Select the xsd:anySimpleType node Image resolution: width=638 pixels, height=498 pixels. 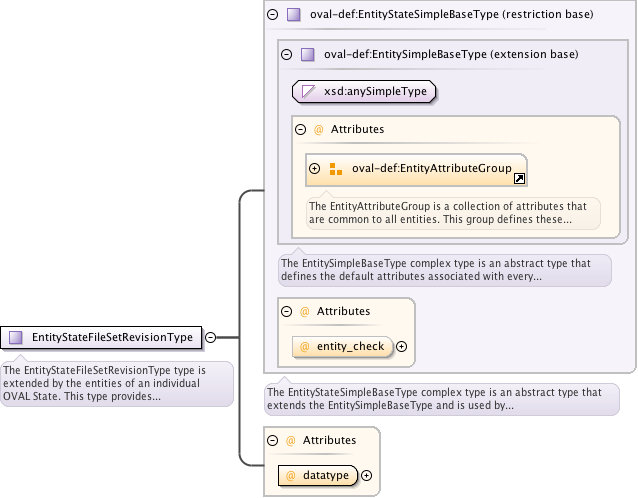374,92
